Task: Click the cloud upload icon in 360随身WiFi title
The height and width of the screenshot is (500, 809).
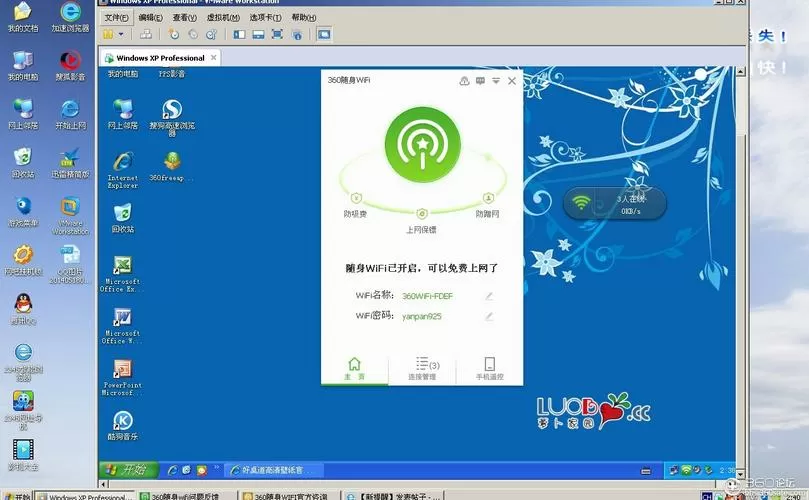Action: tap(464, 80)
